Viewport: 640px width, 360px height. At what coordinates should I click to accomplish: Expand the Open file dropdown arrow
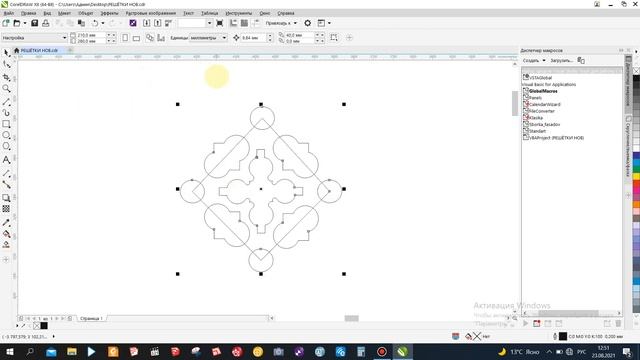pos(24,23)
